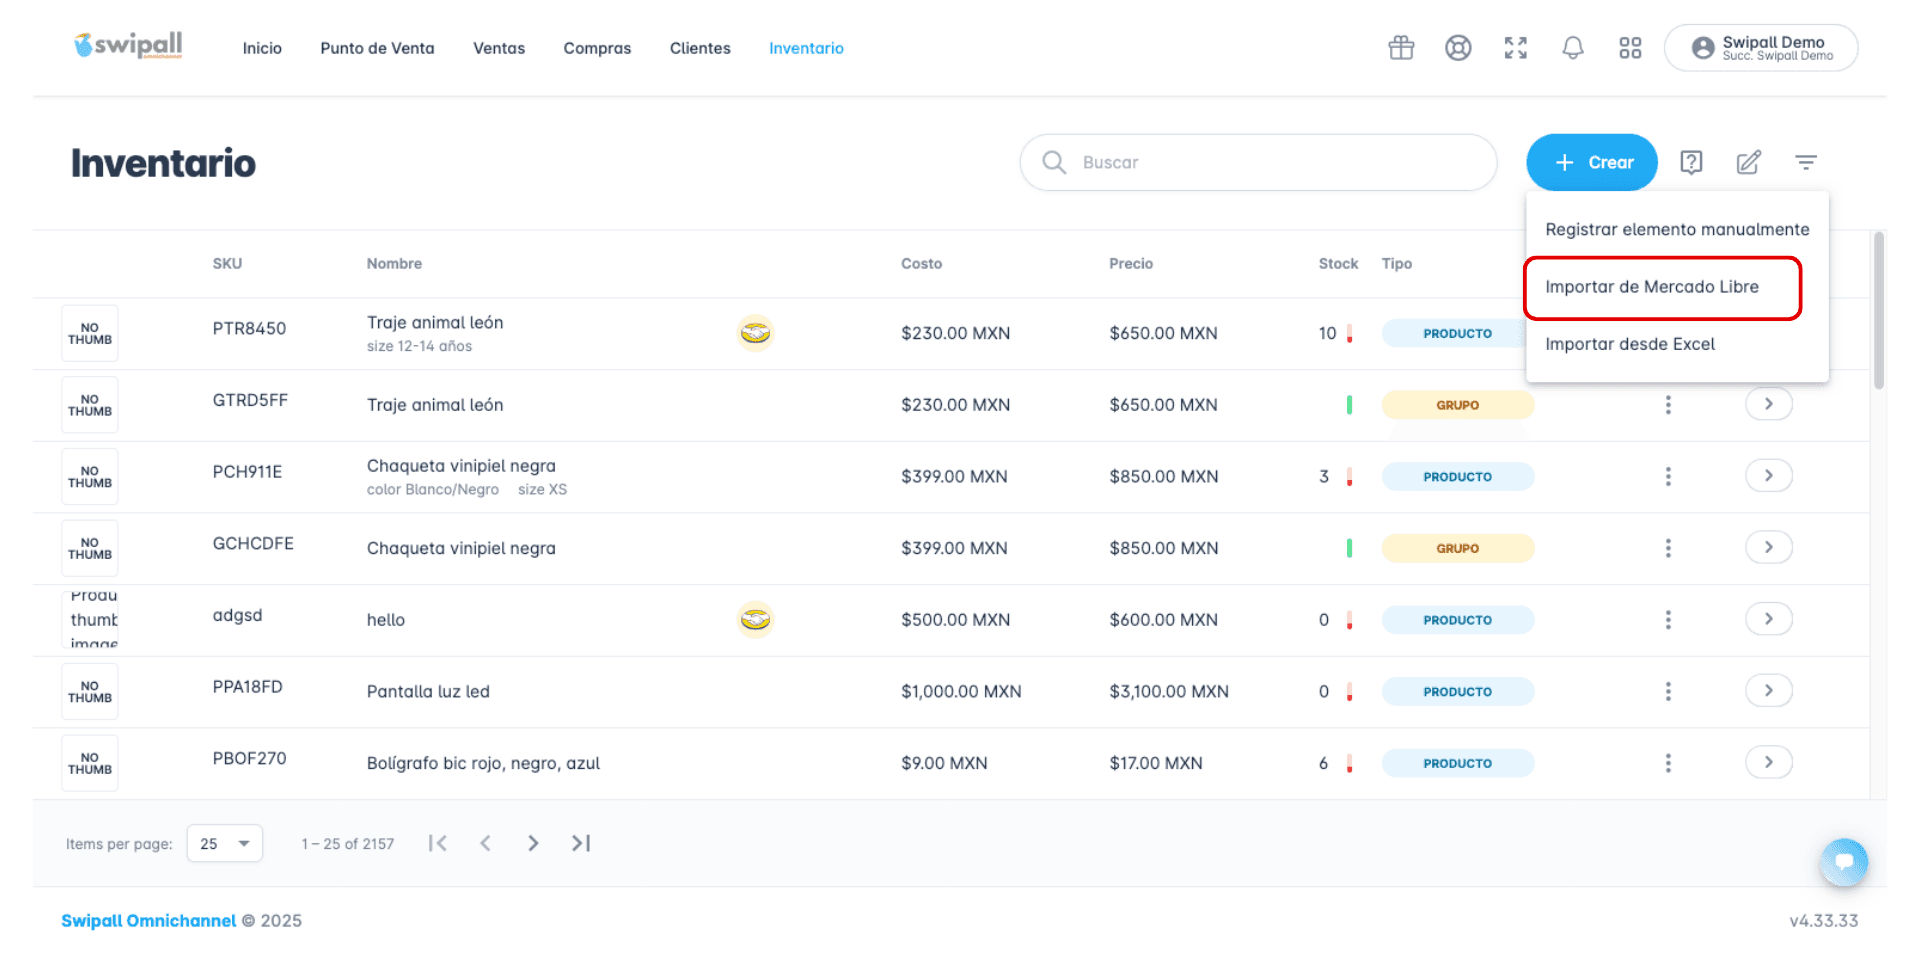Image resolution: width=1920 pixels, height=953 pixels.
Task: Open the Clientes section
Action: tap(700, 48)
